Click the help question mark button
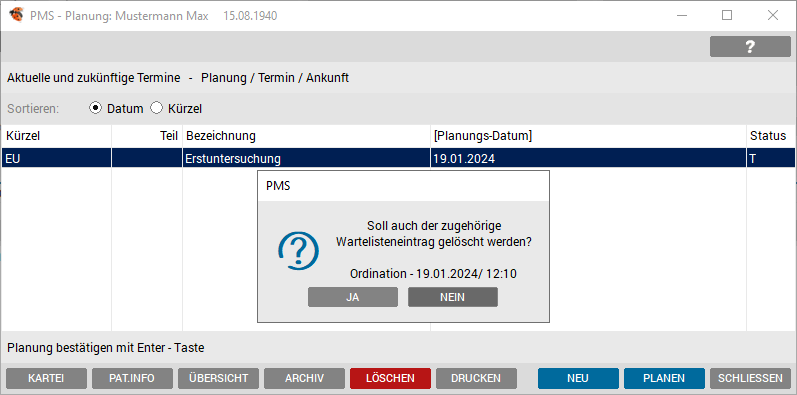 [750, 47]
